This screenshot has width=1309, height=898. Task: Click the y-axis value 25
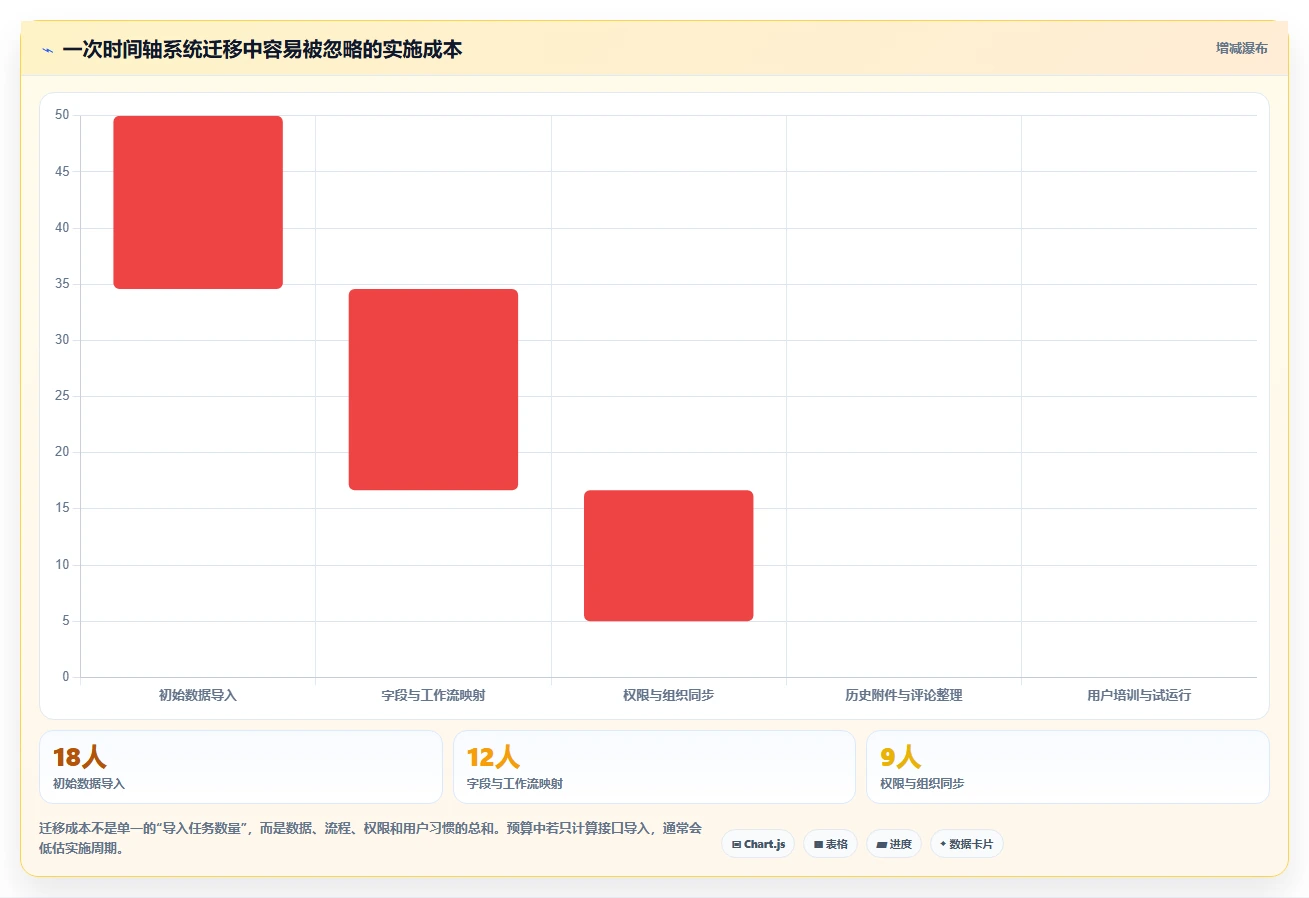[x=62, y=396]
